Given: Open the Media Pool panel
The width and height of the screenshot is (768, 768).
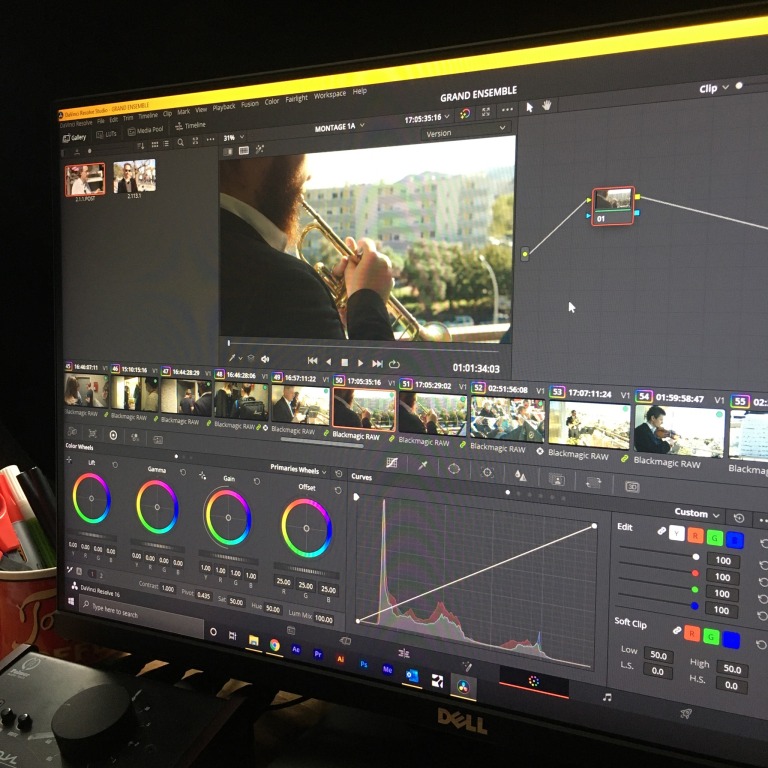Looking at the screenshot, I should [145, 130].
